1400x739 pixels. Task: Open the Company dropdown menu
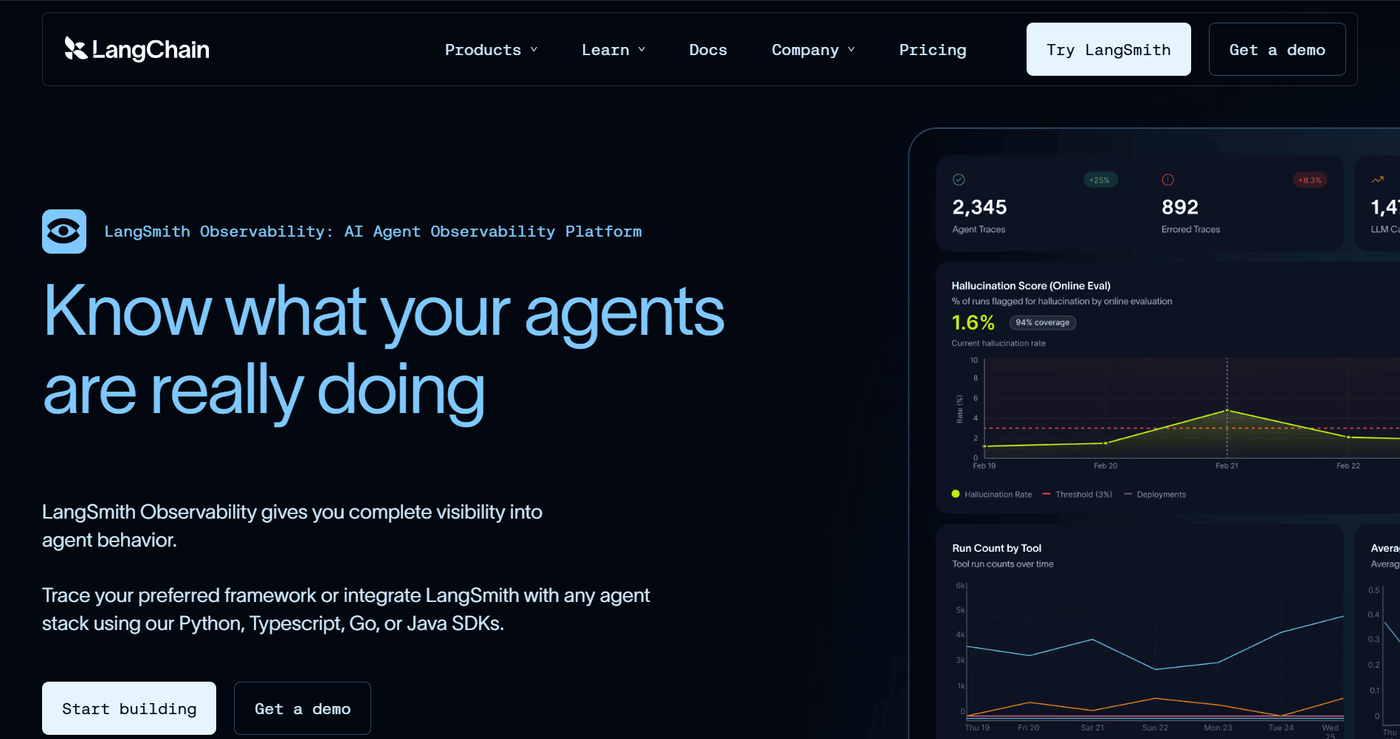(813, 50)
